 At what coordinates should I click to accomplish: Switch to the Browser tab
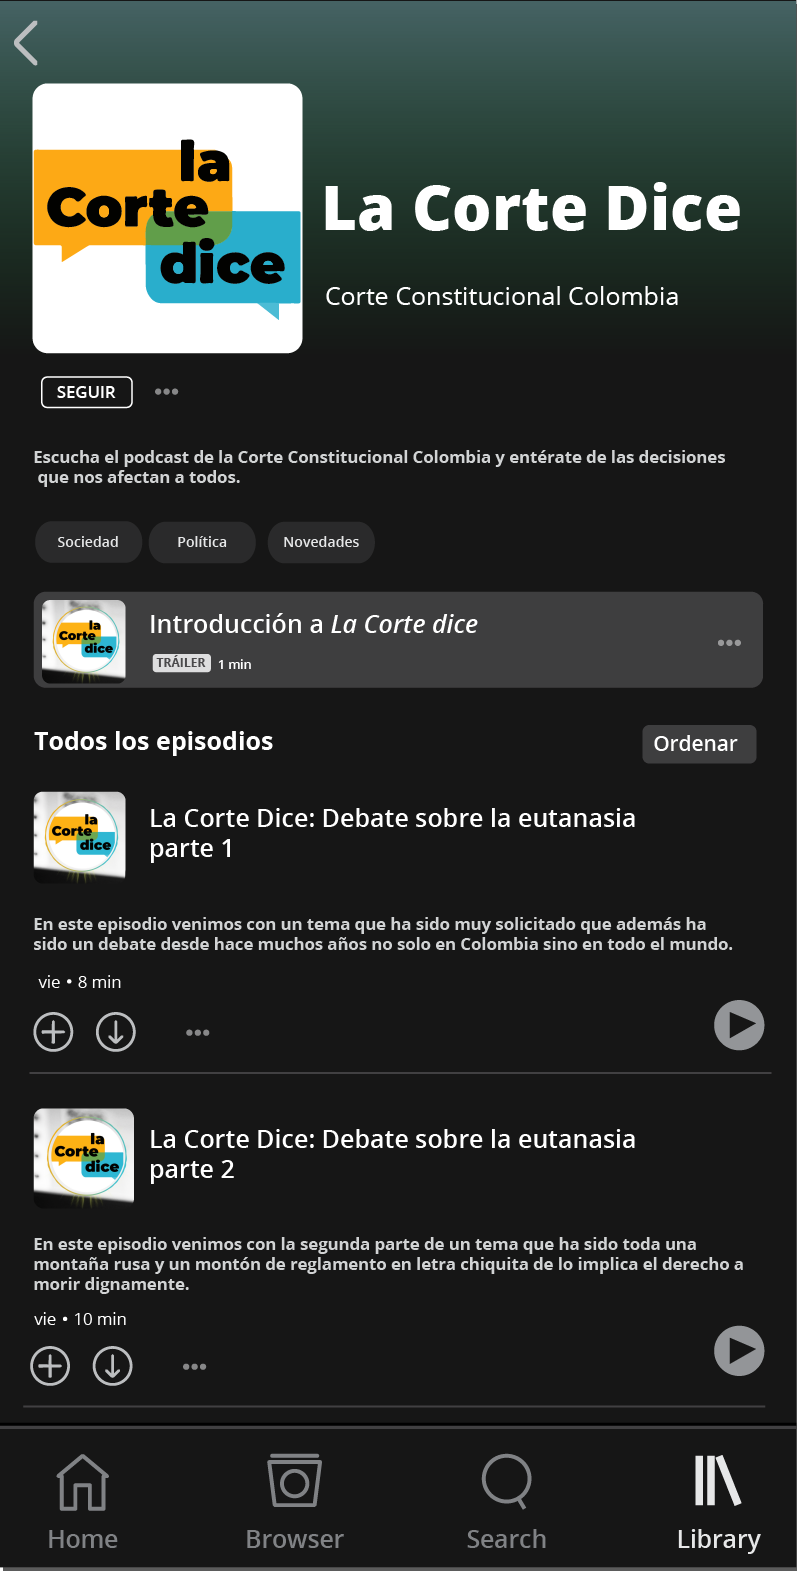[295, 1502]
